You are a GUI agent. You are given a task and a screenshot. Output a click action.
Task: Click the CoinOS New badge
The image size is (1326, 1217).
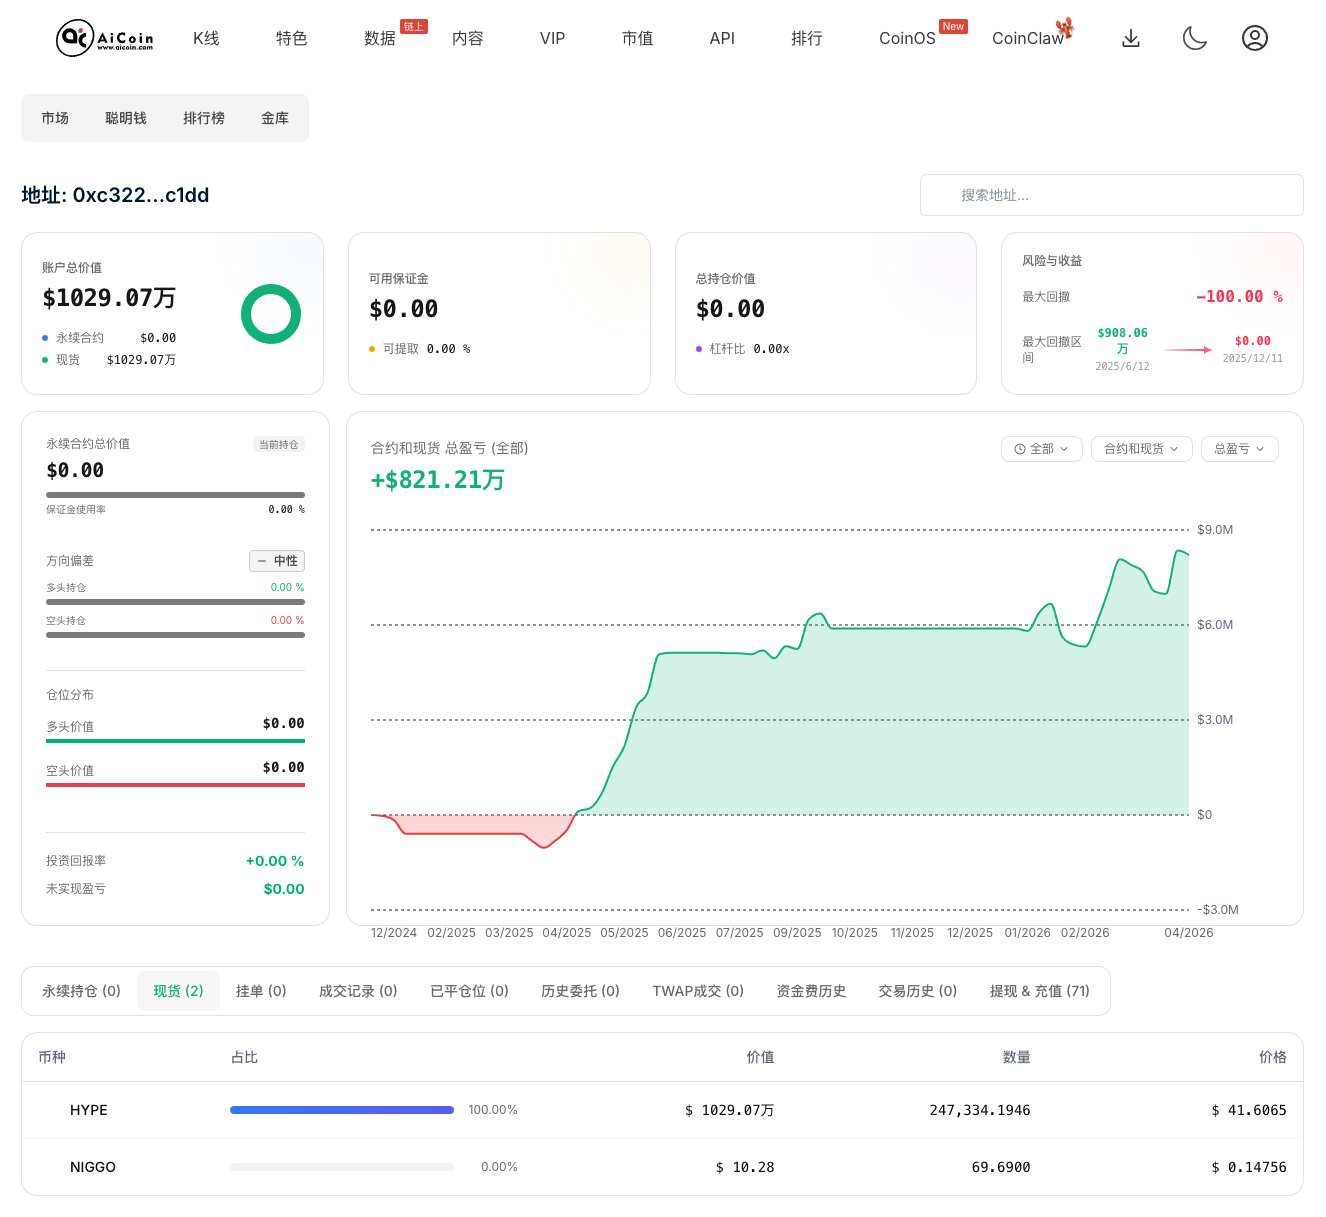point(953,27)
